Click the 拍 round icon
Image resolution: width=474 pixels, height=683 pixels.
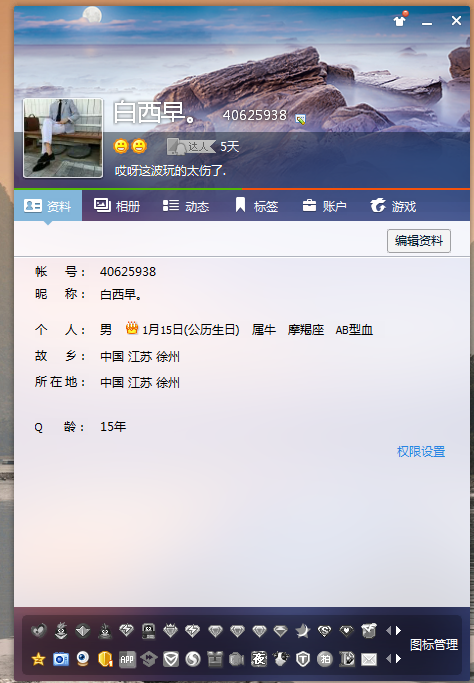[x=325, y=659]
